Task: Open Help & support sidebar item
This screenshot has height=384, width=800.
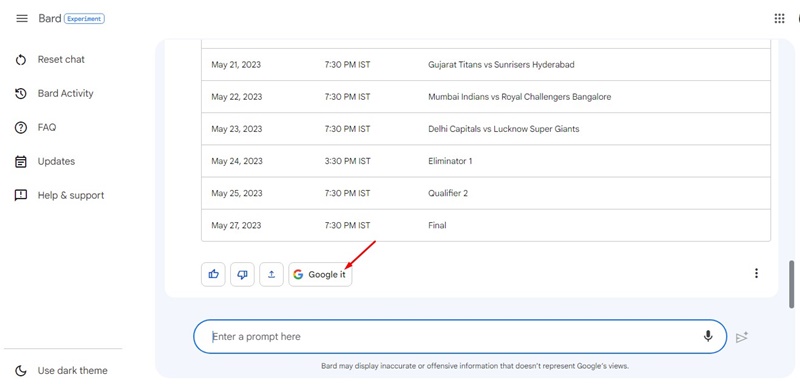Action: (x=71, y=196)
